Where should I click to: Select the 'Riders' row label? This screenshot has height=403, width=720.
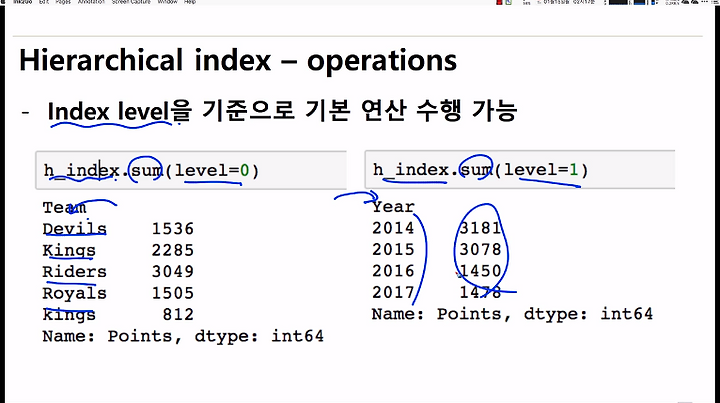coord(74,271)
